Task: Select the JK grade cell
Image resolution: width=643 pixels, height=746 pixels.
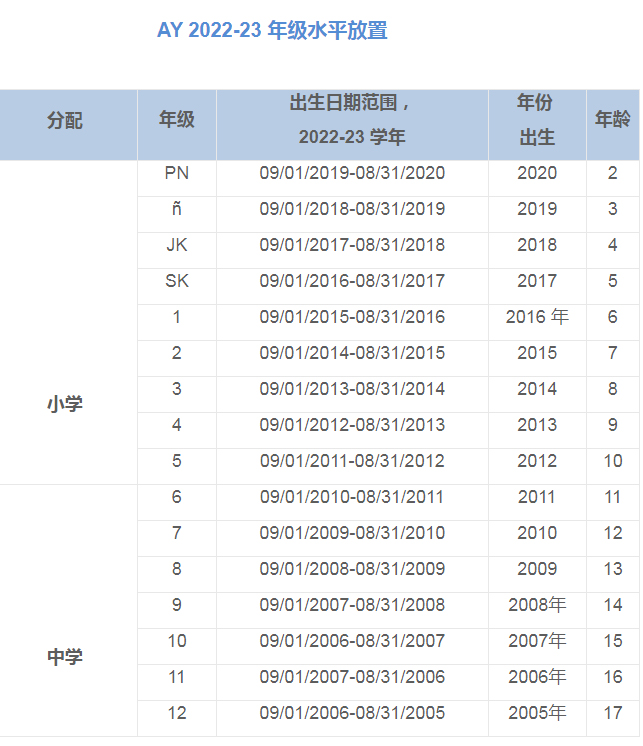Action: pos(177,245)
